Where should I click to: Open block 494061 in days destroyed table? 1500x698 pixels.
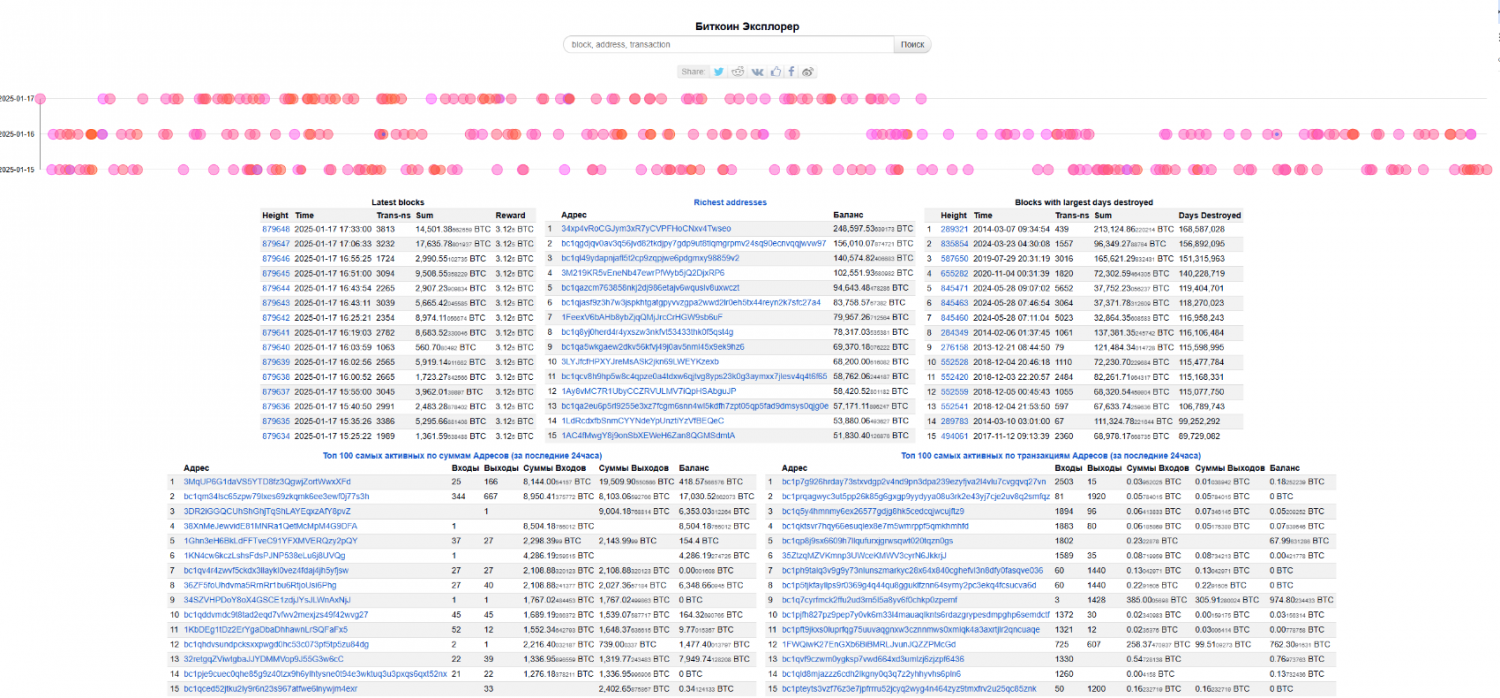(x=954, y=436)
